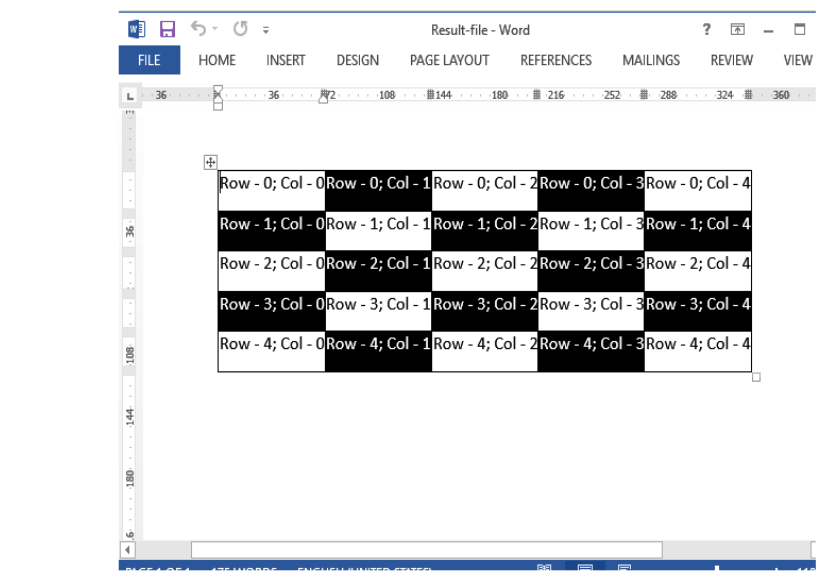Click cell Row - 4; Col - 0
The image size is (836, 584).
(272, 351)
